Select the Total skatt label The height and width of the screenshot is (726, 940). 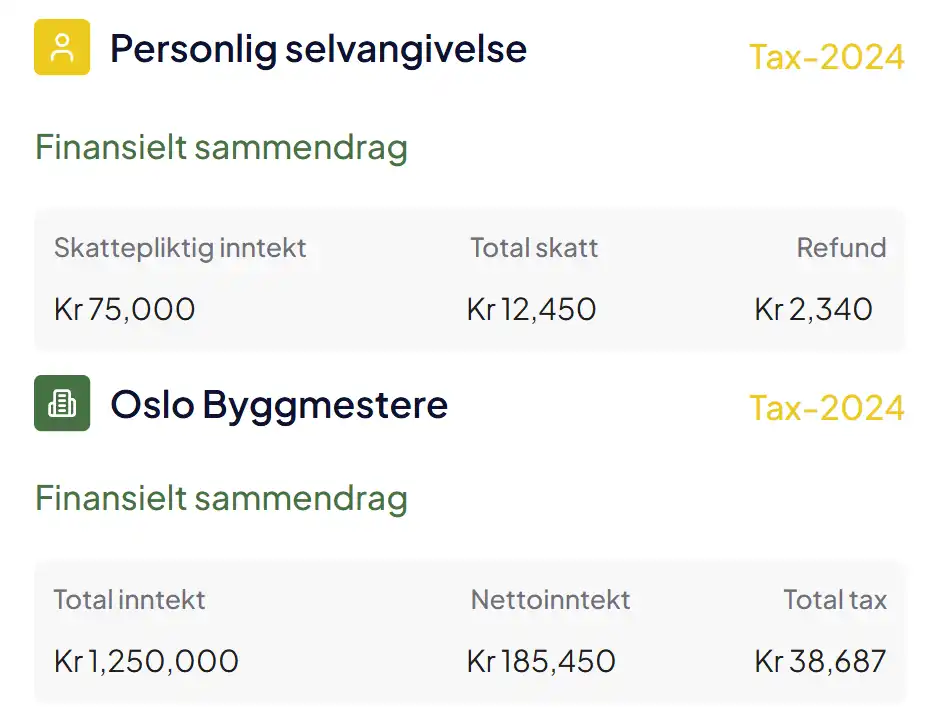coord(534,248)
